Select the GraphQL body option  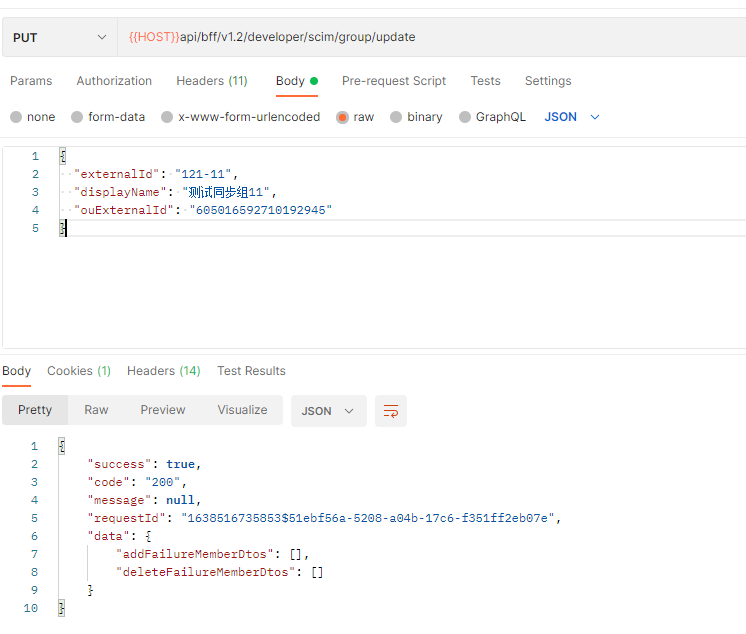(x=465, y=117)
